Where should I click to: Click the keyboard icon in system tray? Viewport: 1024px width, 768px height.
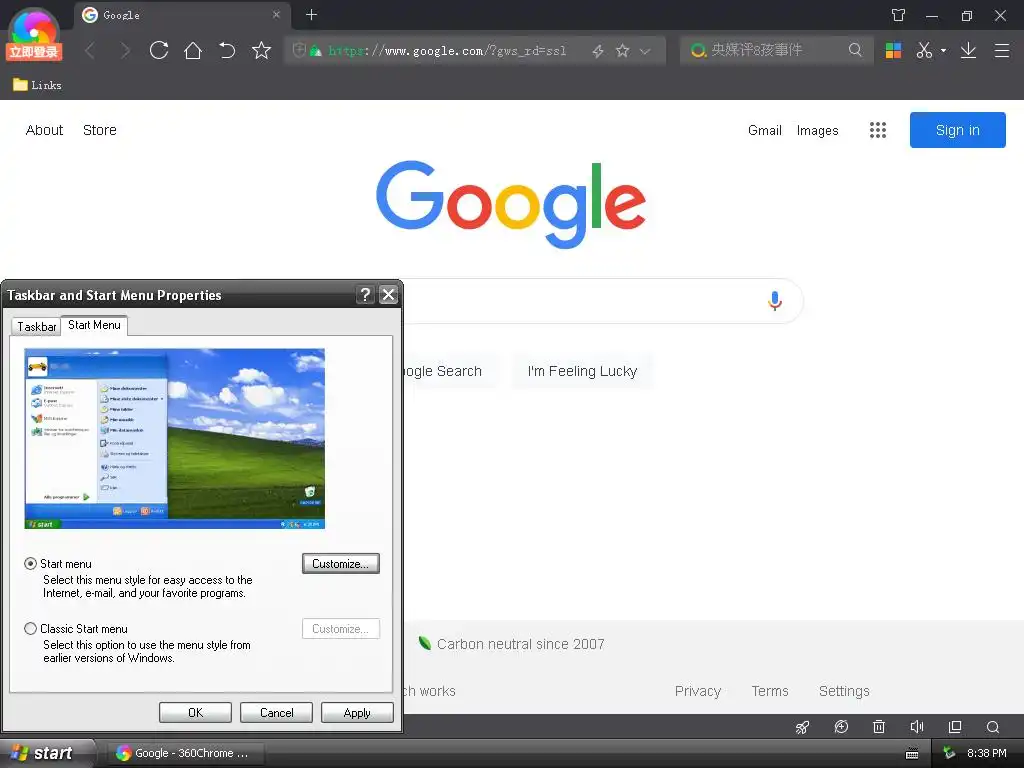pyautogui.click(x=912, y=754)
